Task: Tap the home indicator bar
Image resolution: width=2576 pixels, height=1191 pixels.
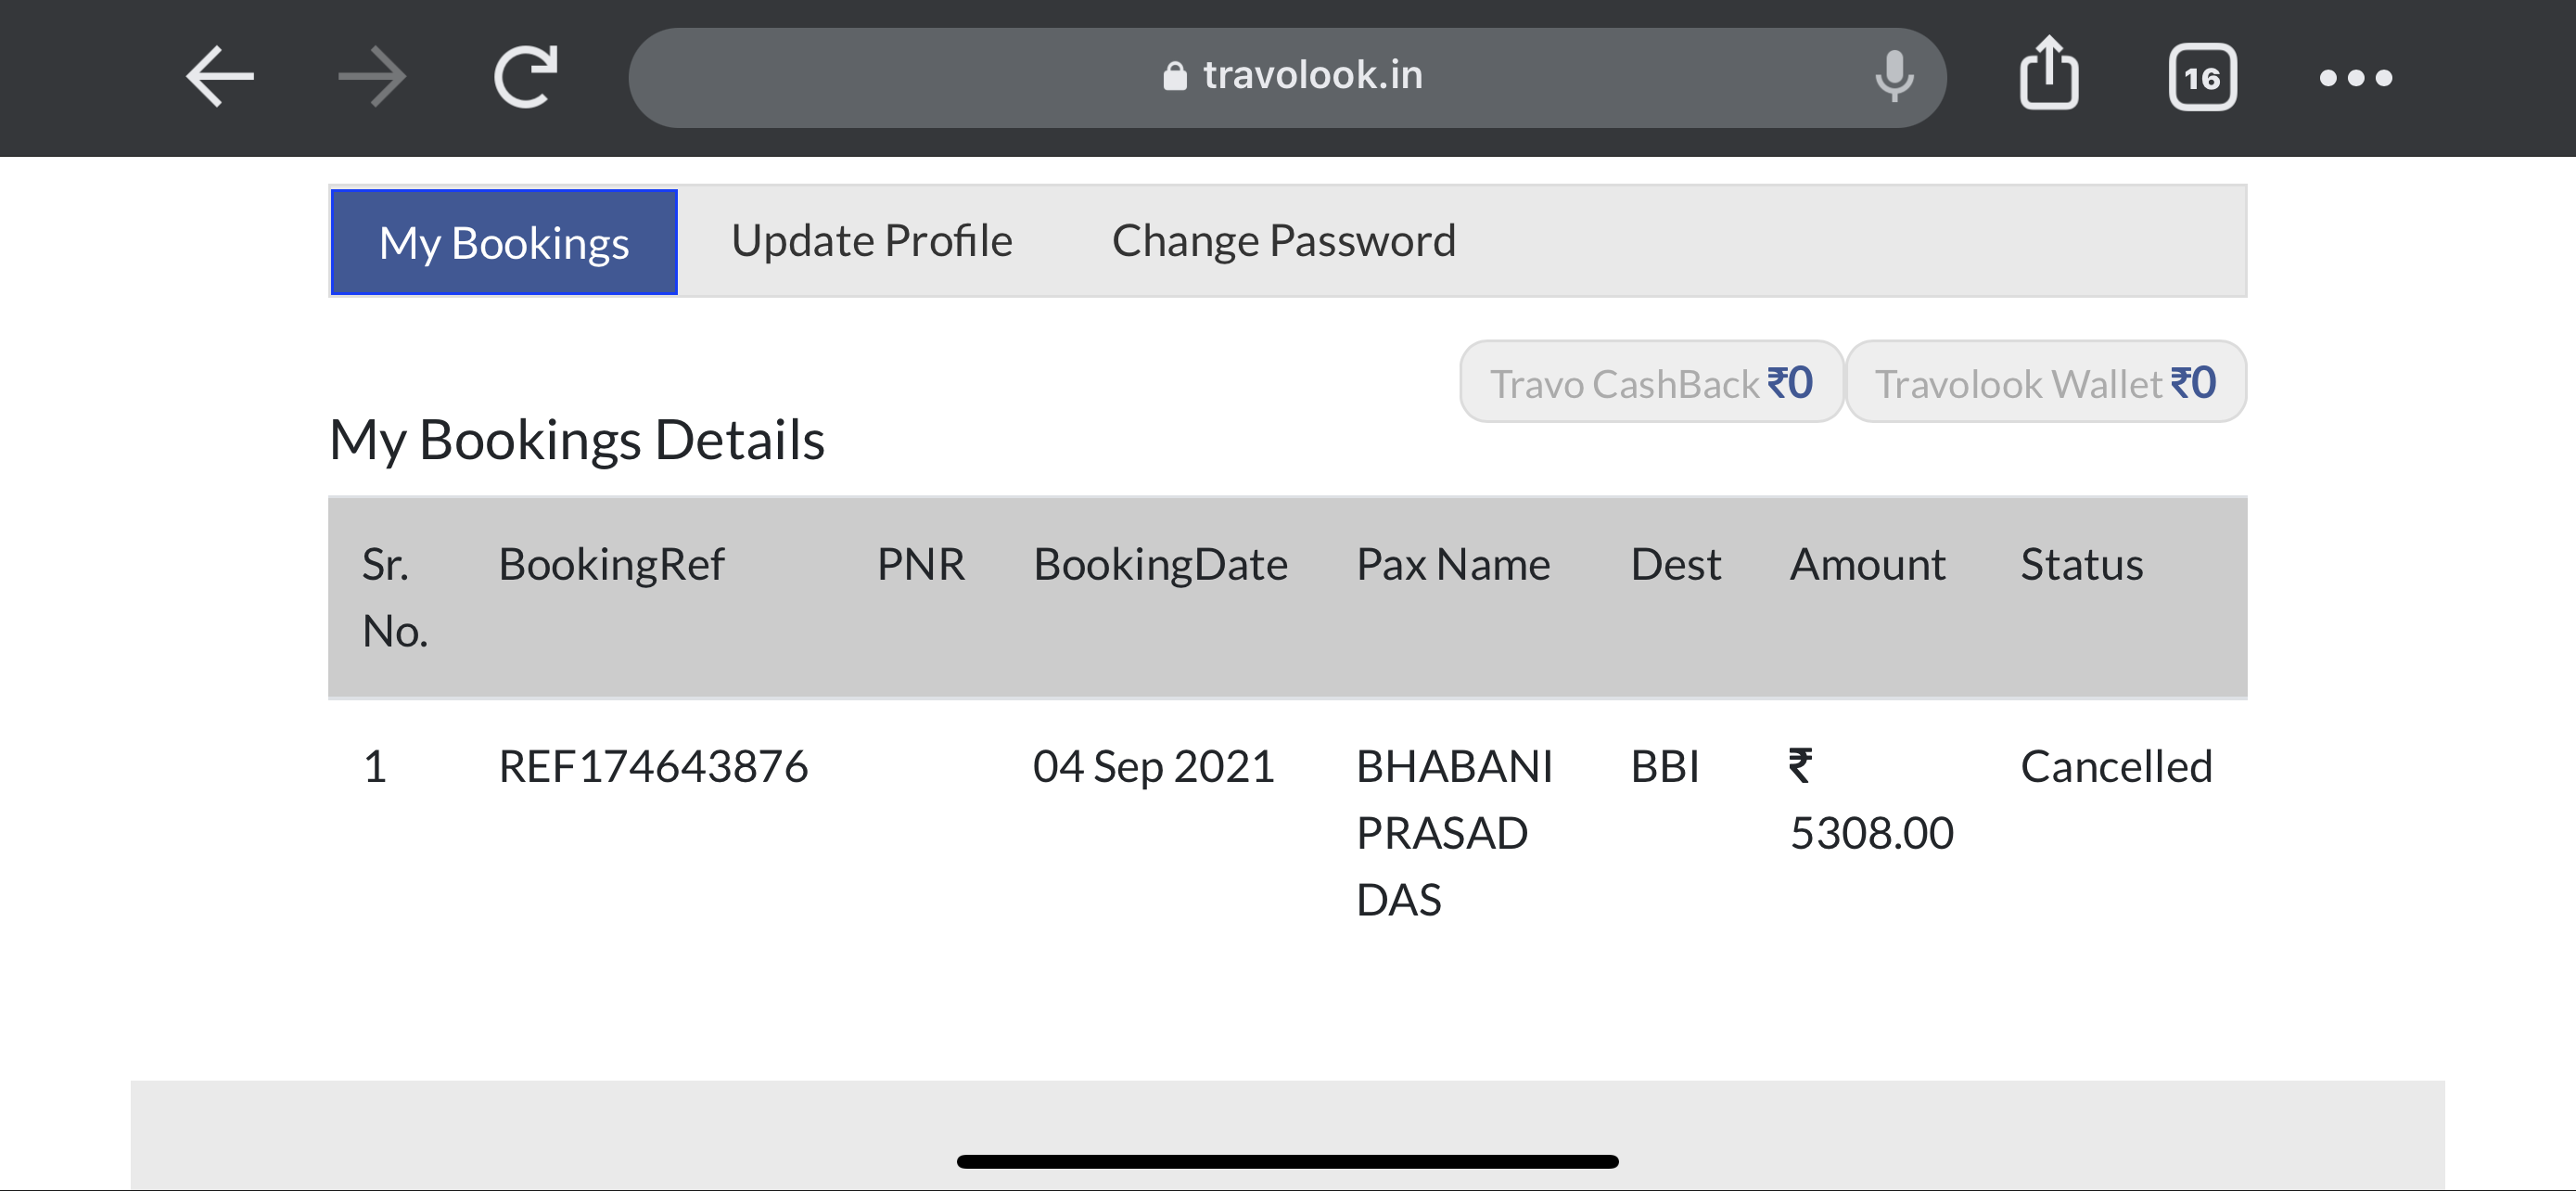Action: coord(1287,1161)
